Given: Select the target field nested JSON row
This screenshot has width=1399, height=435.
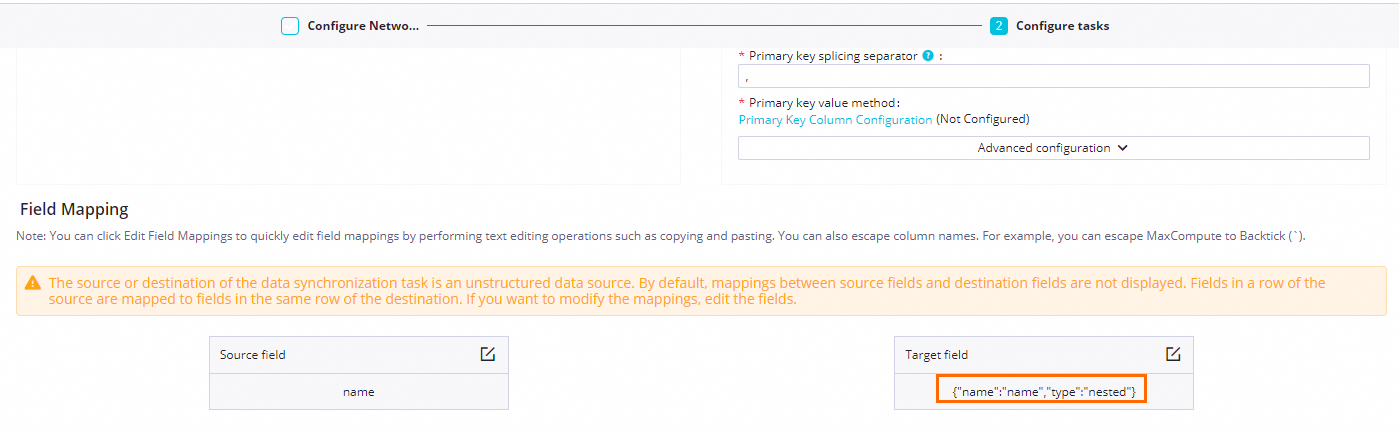Looking at the screenshot, I should tap(1042, 391).
